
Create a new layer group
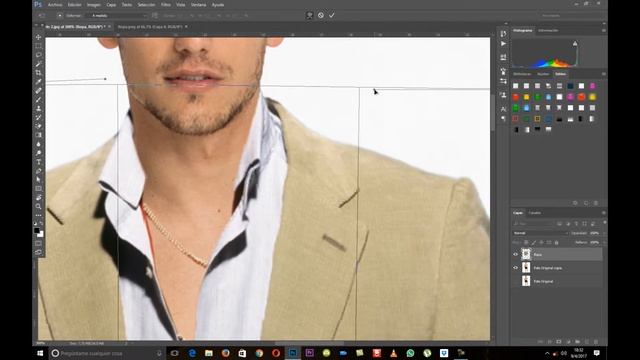click(578, 341)
